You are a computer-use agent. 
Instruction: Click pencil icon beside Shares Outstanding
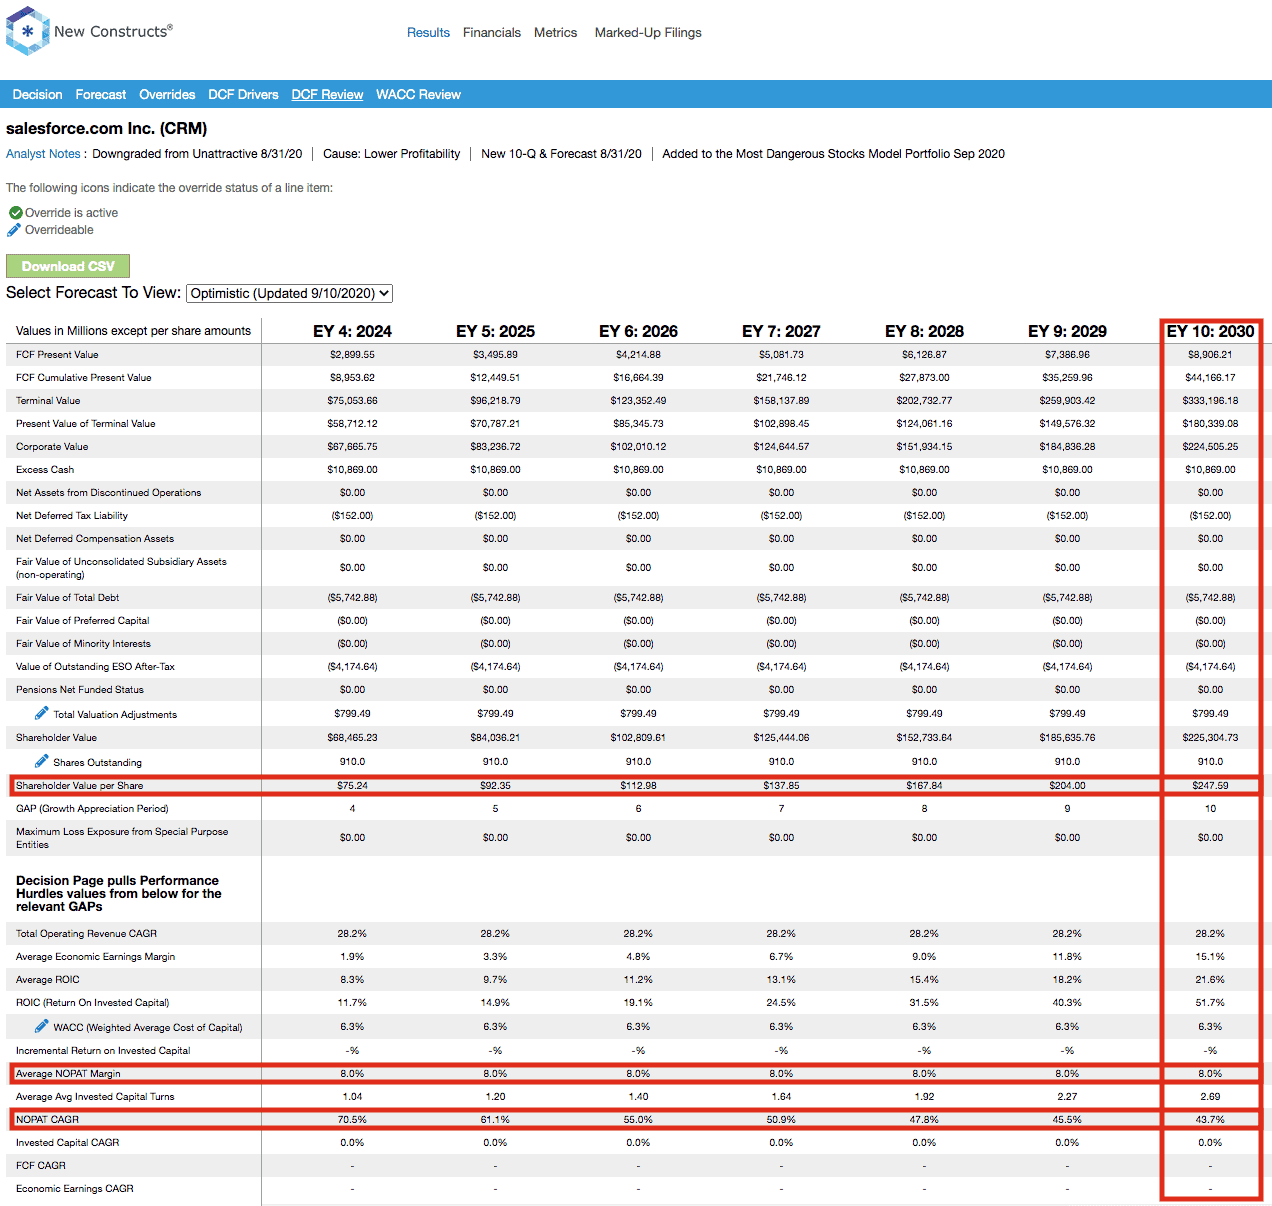(41, 761)
